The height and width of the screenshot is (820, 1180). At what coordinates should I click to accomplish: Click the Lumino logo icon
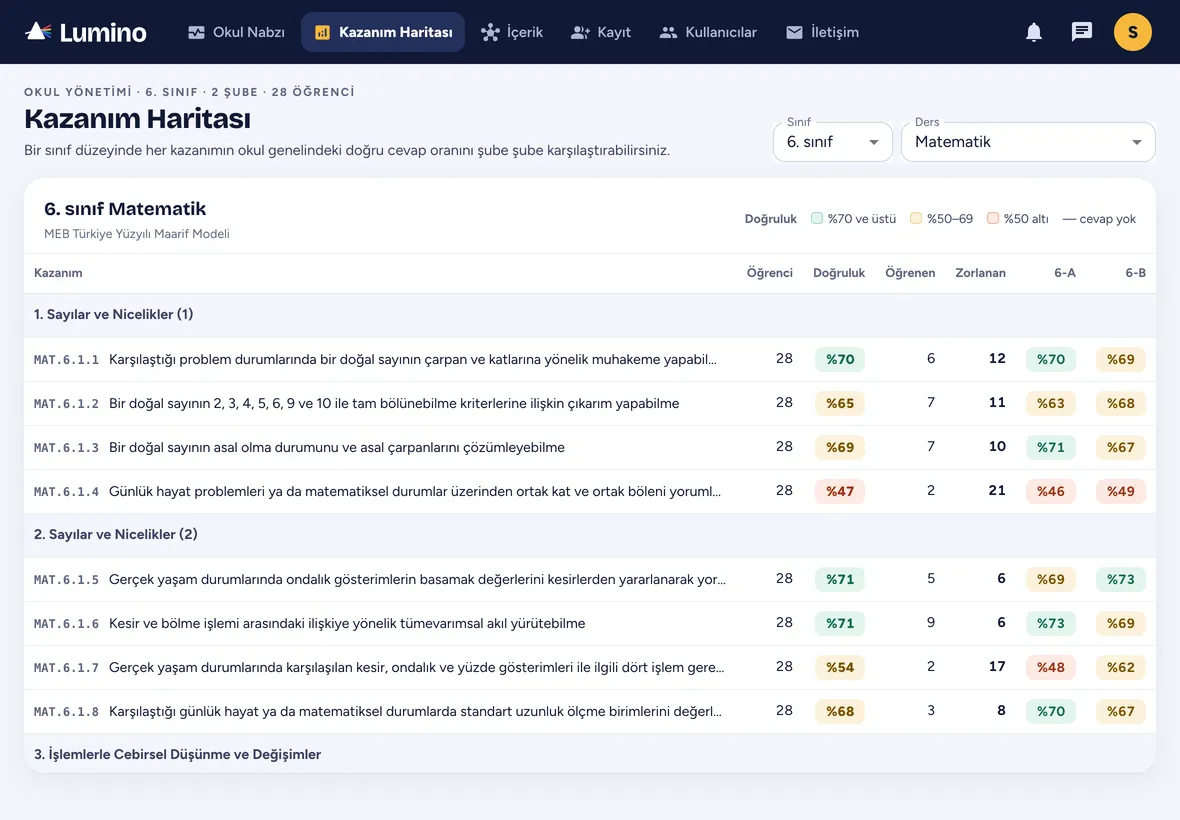tap(38, 32)
